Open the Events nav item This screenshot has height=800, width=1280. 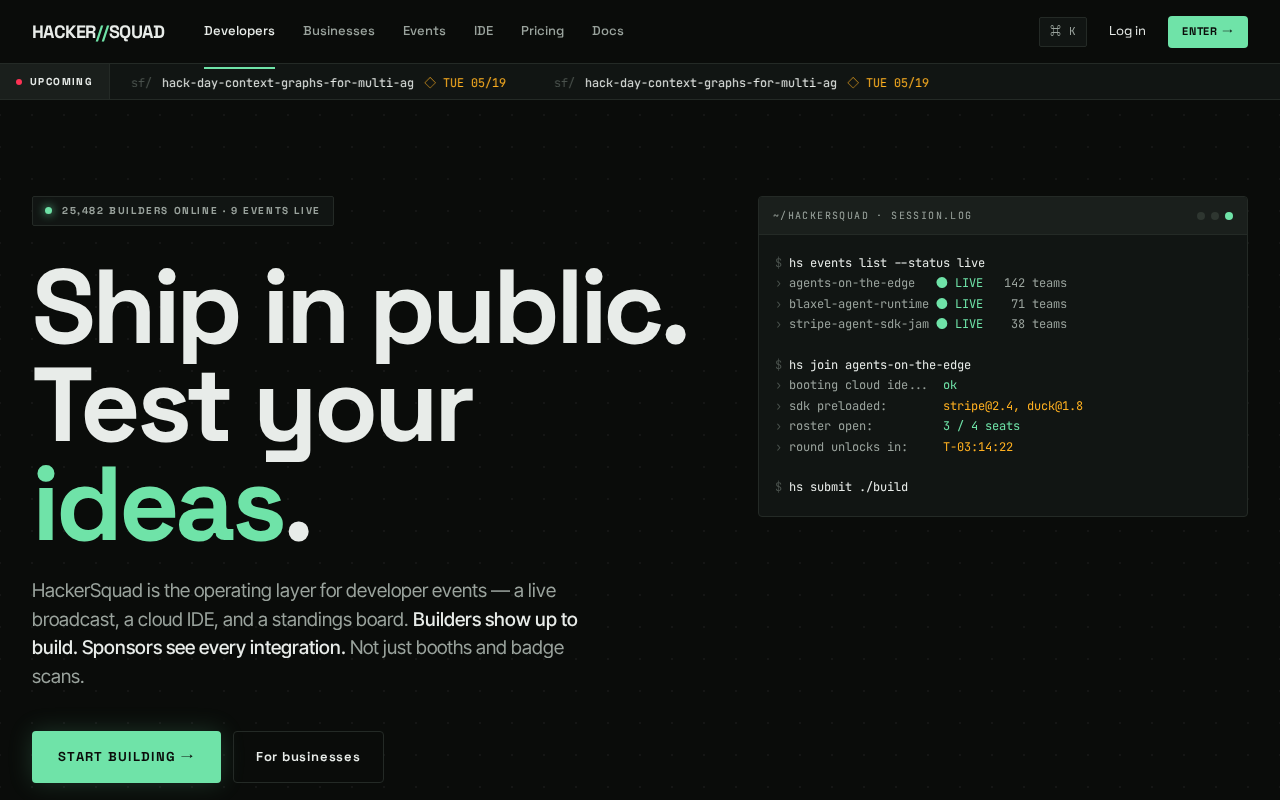coord(424,31)
